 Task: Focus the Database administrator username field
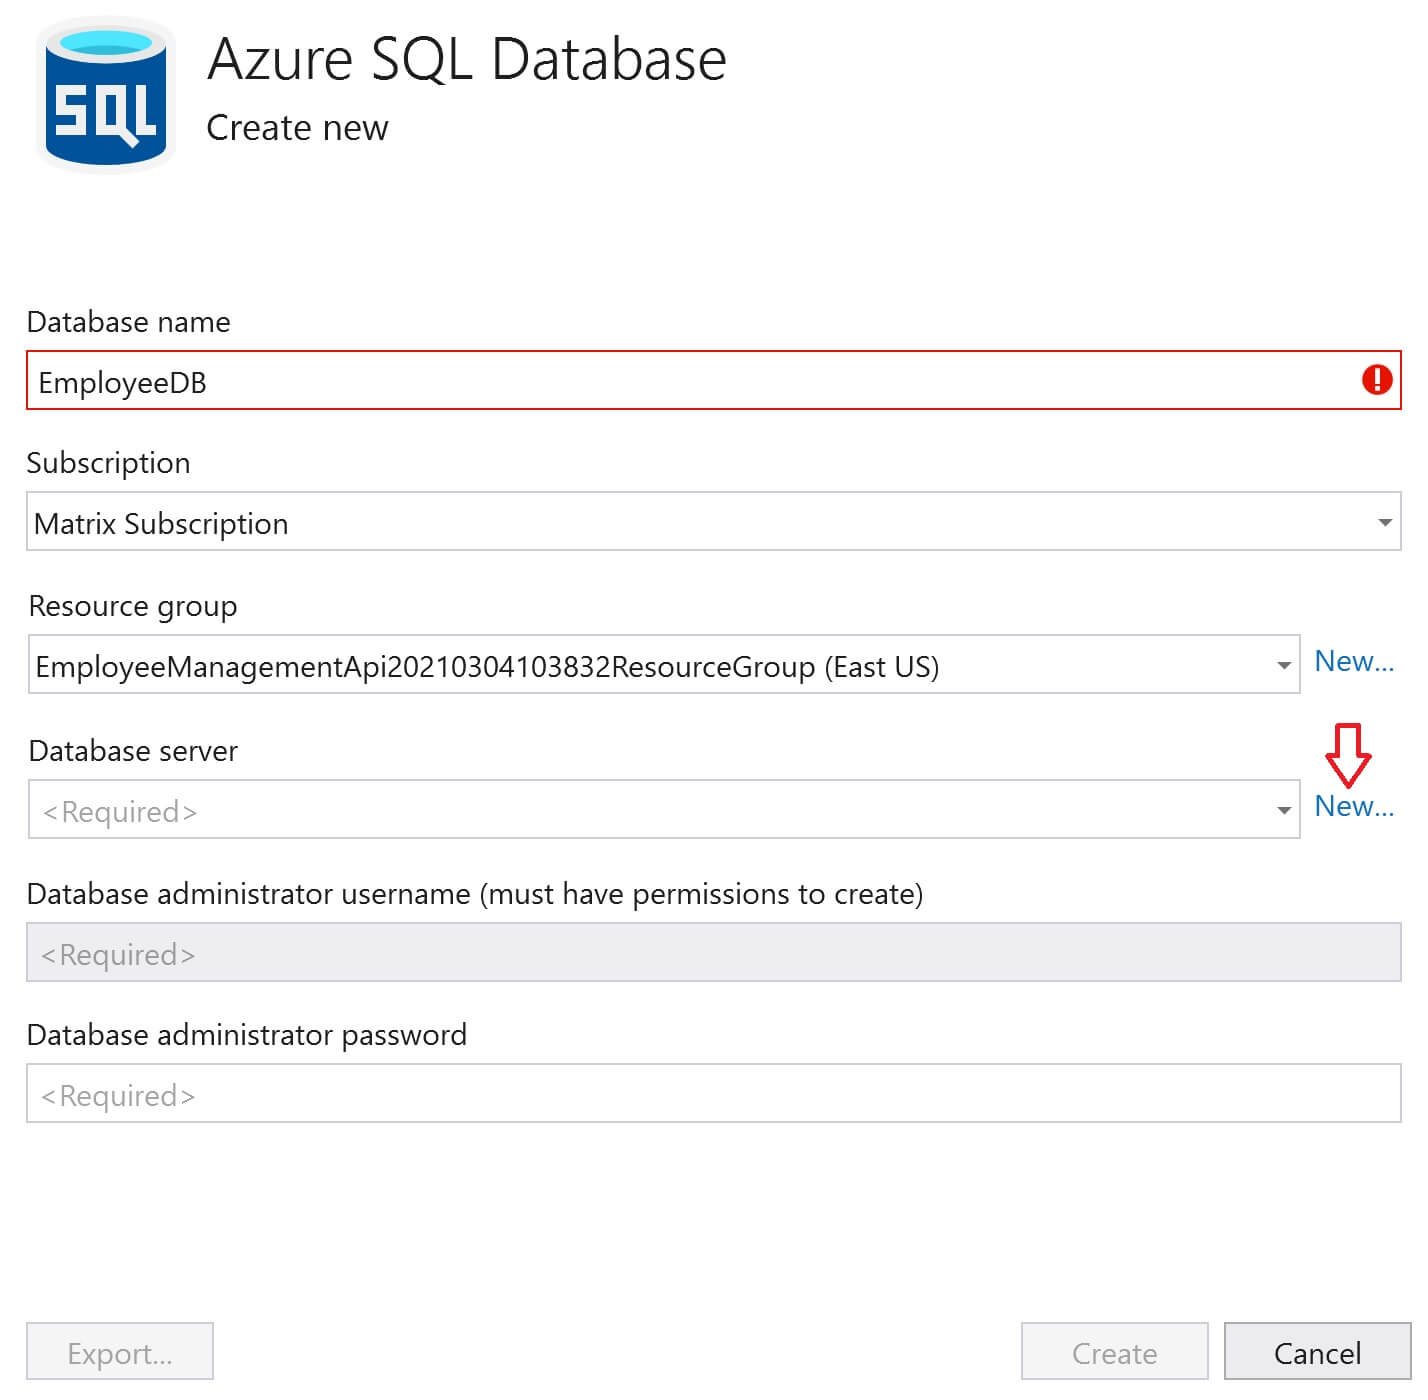pyautogui.click(x=713, y=952)
